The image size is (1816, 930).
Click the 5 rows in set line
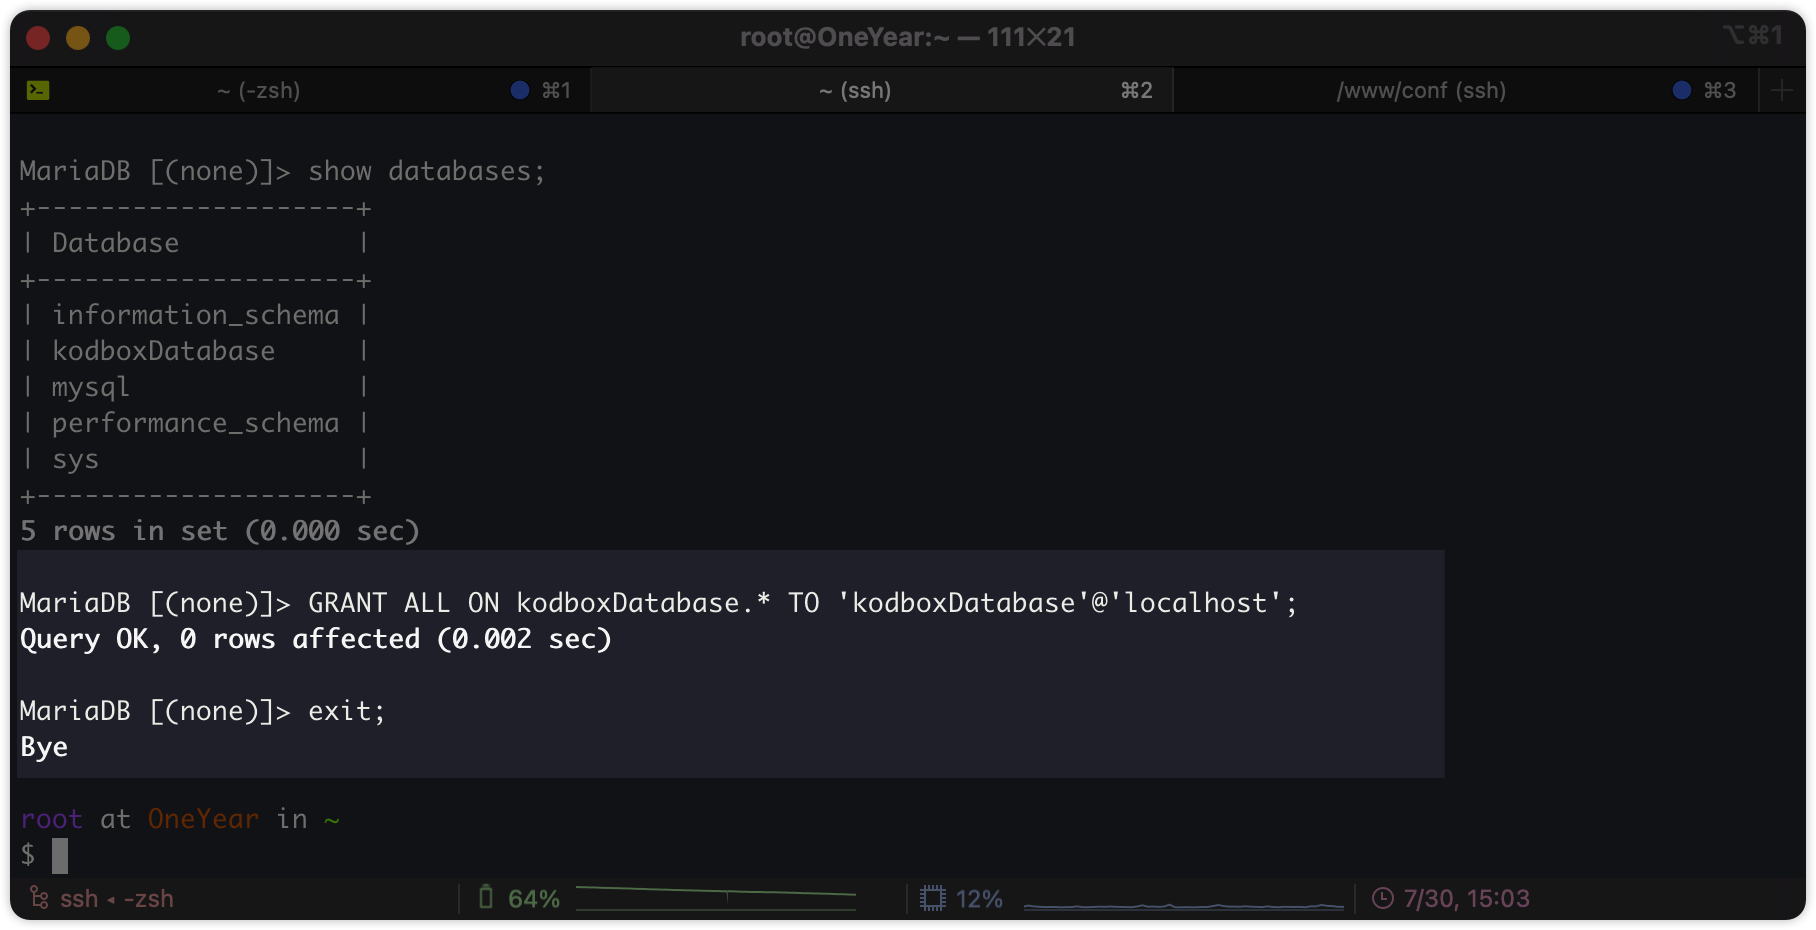[x=220, y=531]
